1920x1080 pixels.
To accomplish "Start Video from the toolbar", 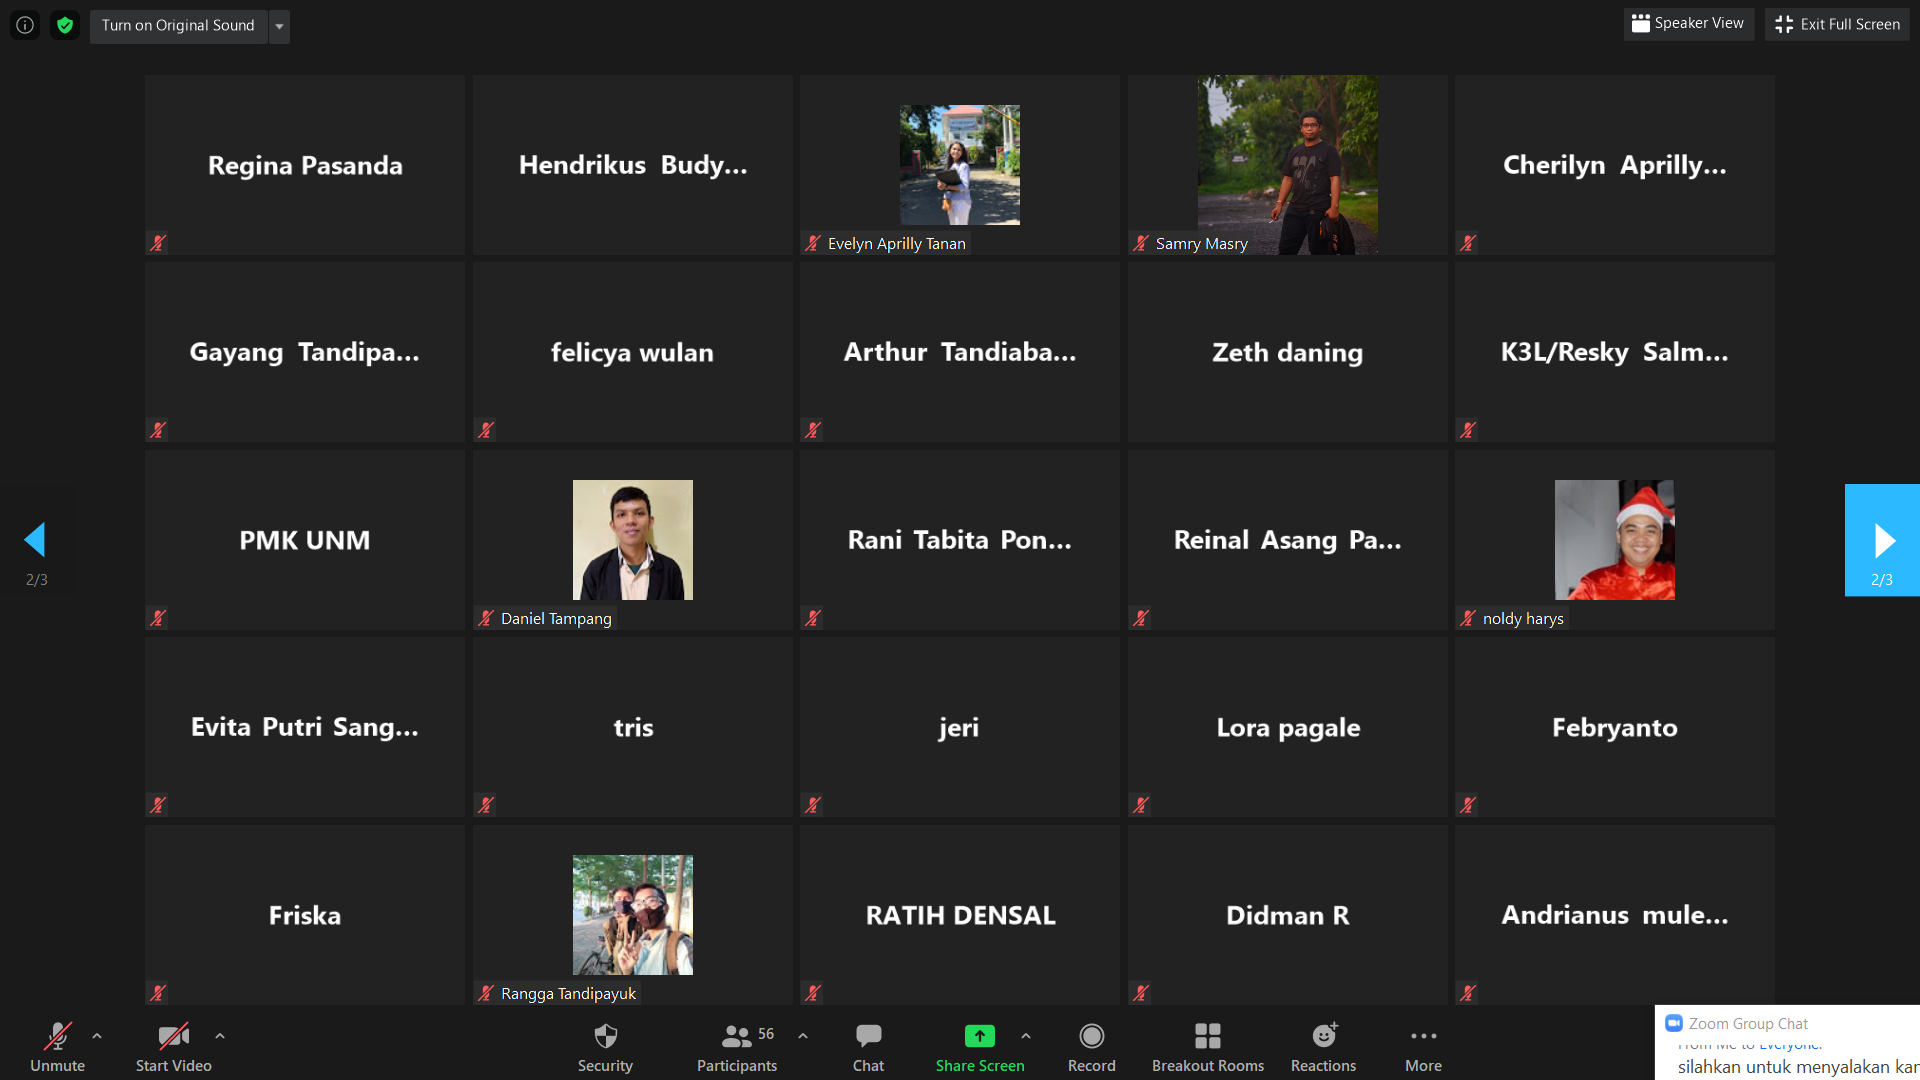I will pyautogui.click(x=174, y=1046).
